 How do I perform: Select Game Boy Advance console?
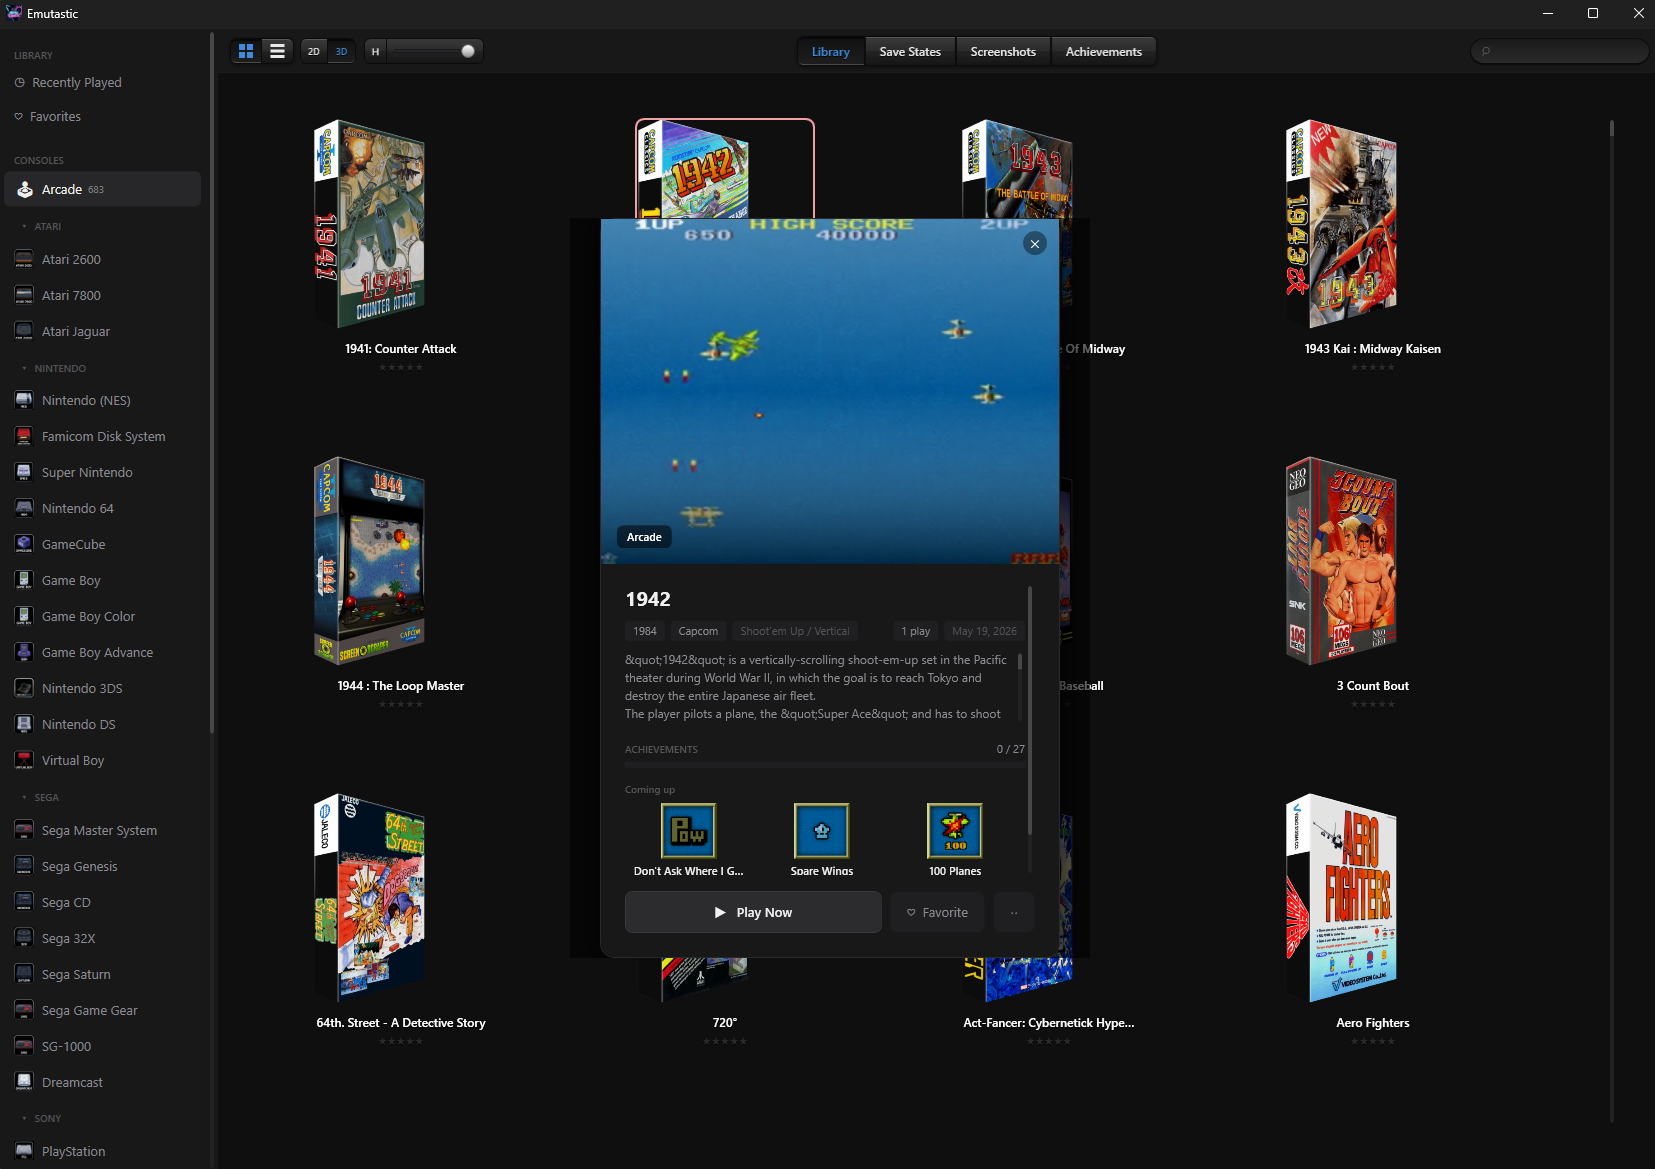point(102,652)
